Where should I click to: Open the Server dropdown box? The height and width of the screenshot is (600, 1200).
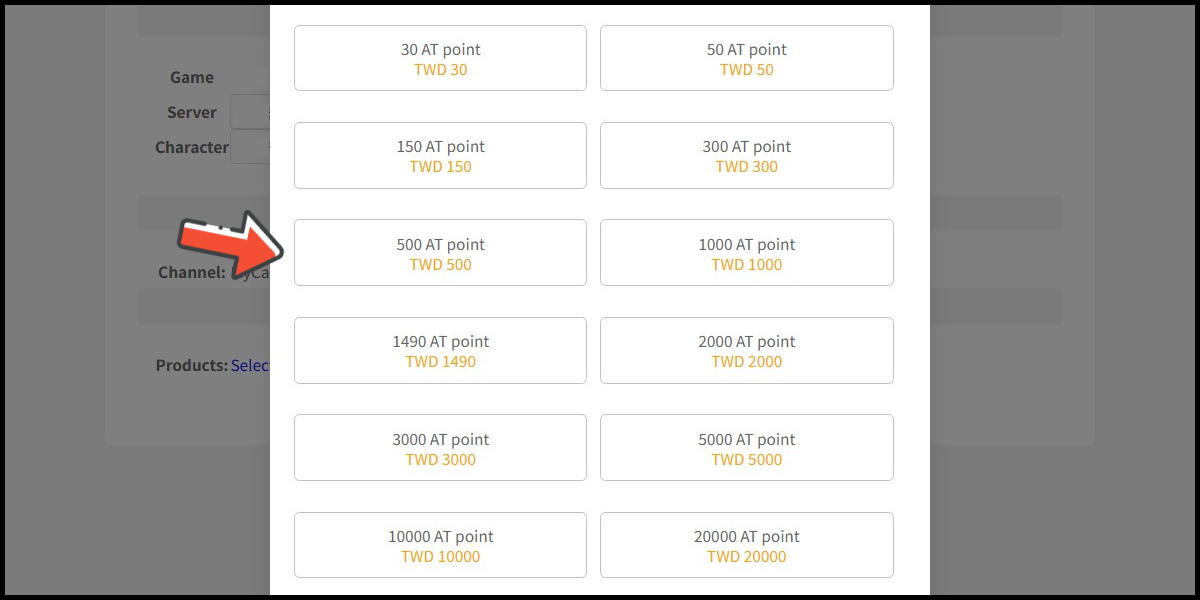(x=250, y=112)
